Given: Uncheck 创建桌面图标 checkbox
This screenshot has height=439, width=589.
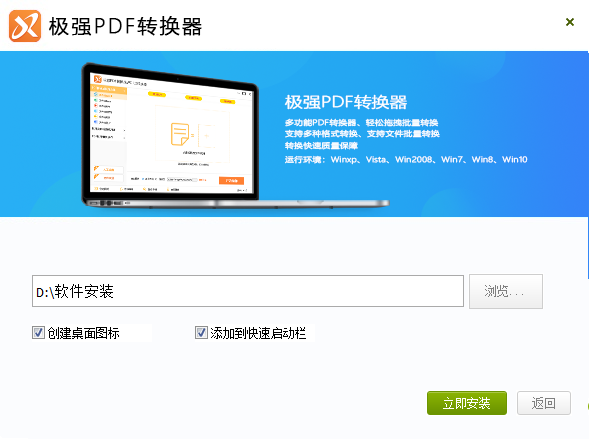Looking at the screenshot, I should click(x=38, y=332).
